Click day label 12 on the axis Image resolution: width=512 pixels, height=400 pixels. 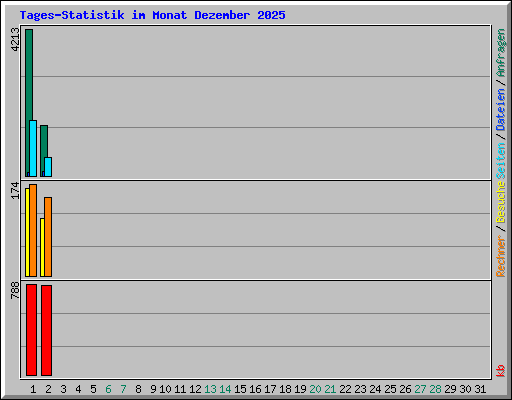[x=195, y=389]
